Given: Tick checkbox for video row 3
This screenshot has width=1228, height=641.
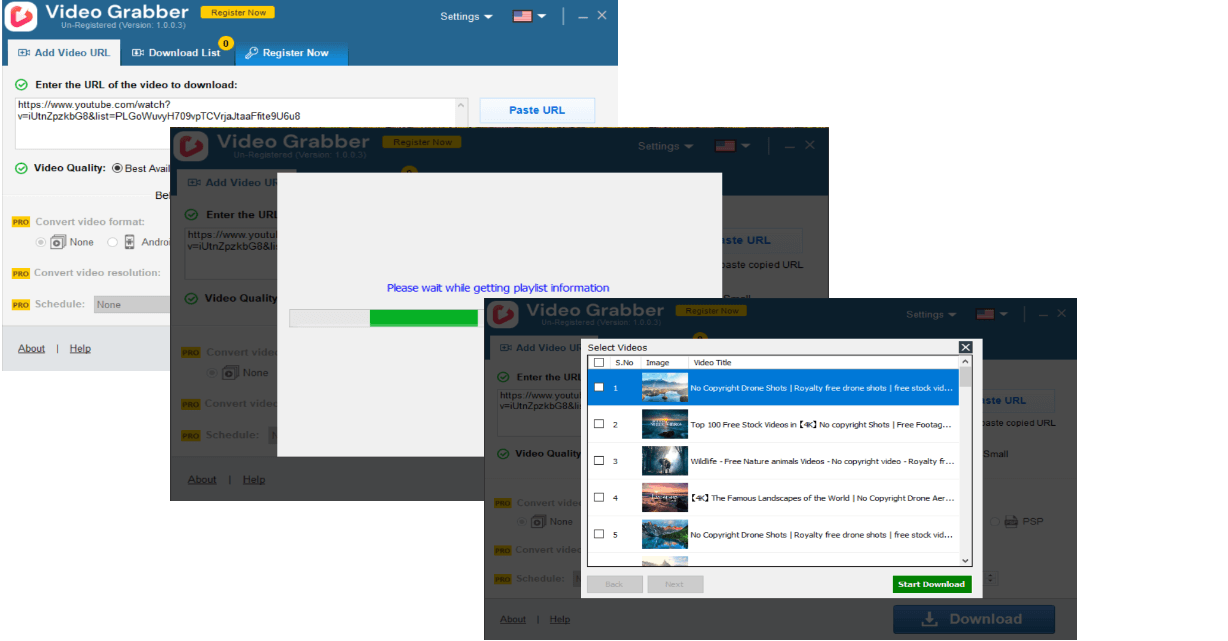Looking at the screenshot, I should 599,461.
